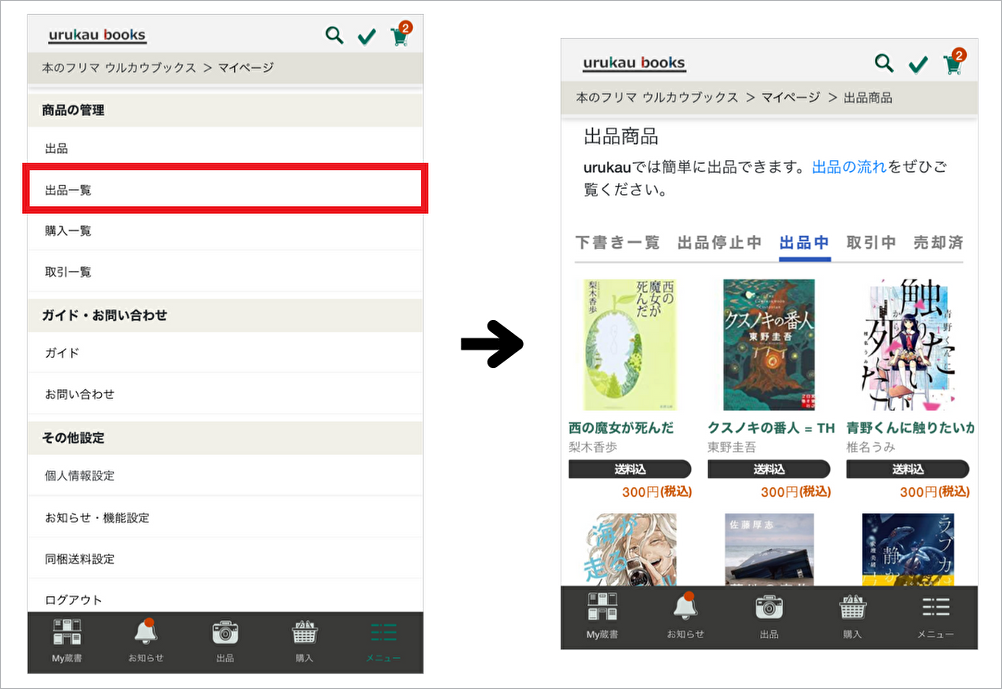This screenshot has height=689, width=1002.
Task: Switch to the 売却済 tab
Action: (x=938, y=243)
